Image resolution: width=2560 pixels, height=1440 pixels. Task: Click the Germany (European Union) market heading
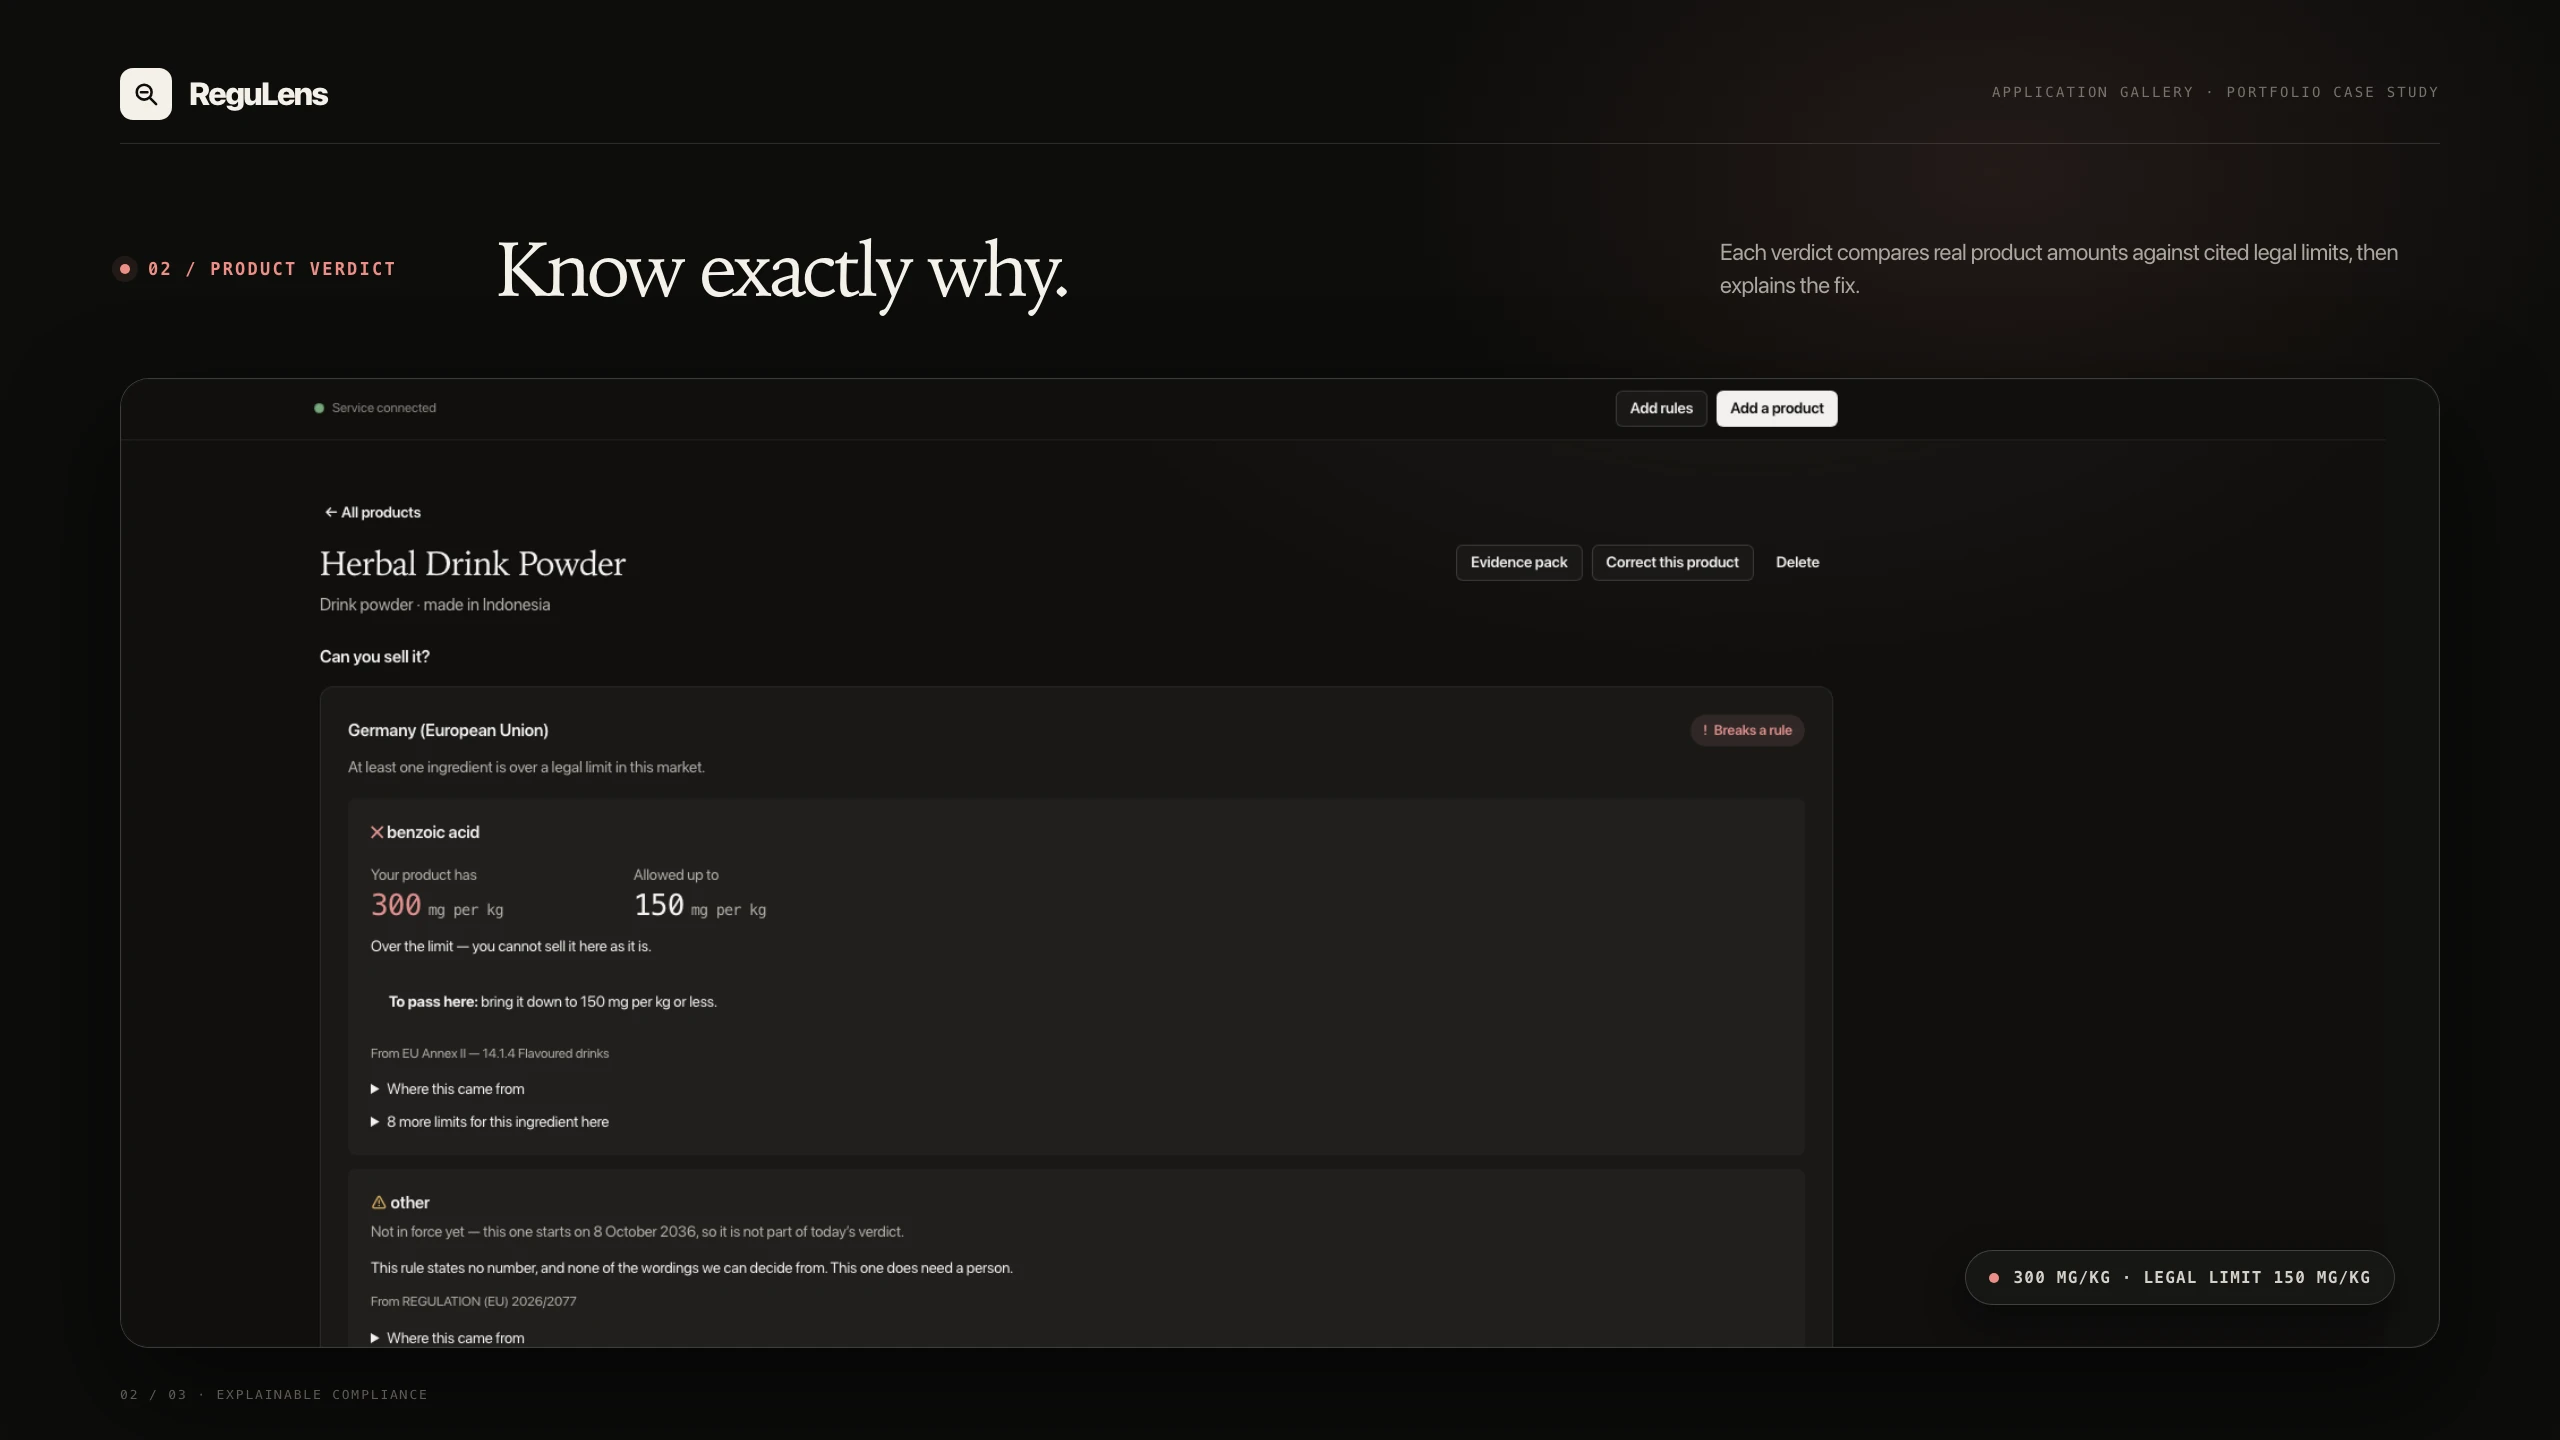[x=448, y=730]
